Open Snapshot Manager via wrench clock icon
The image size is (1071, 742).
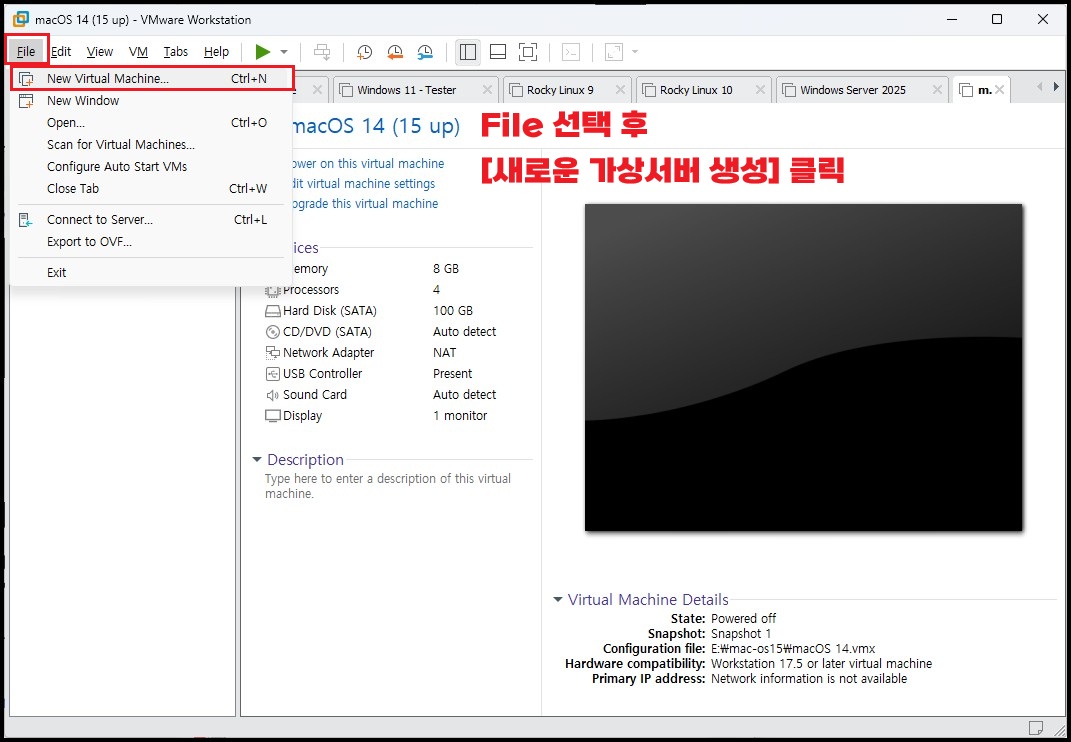[x=425, y=52]
